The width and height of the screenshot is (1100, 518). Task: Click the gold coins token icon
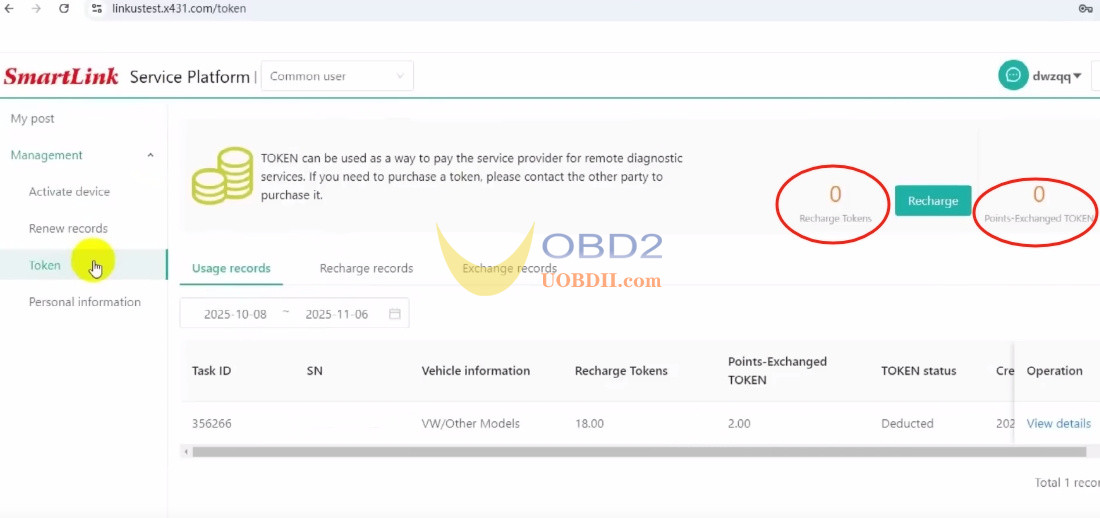(x=222, y=175)
